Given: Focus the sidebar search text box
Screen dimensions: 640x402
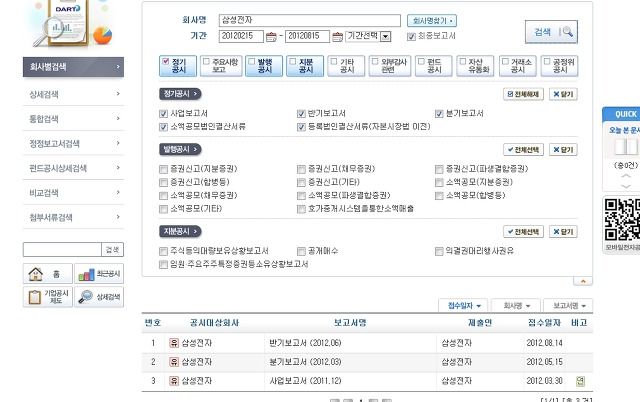Looking at the screenshot, I should tap(62, 249).
